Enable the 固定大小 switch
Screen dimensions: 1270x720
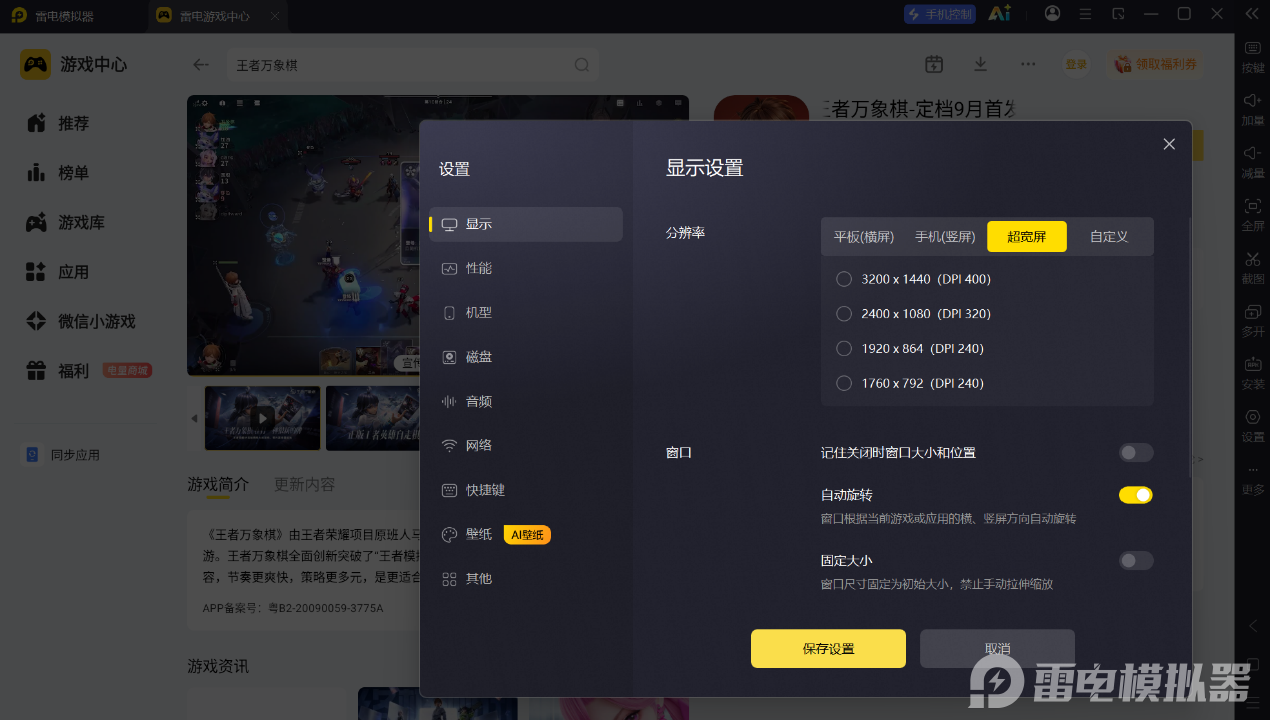coord(1136,561)
